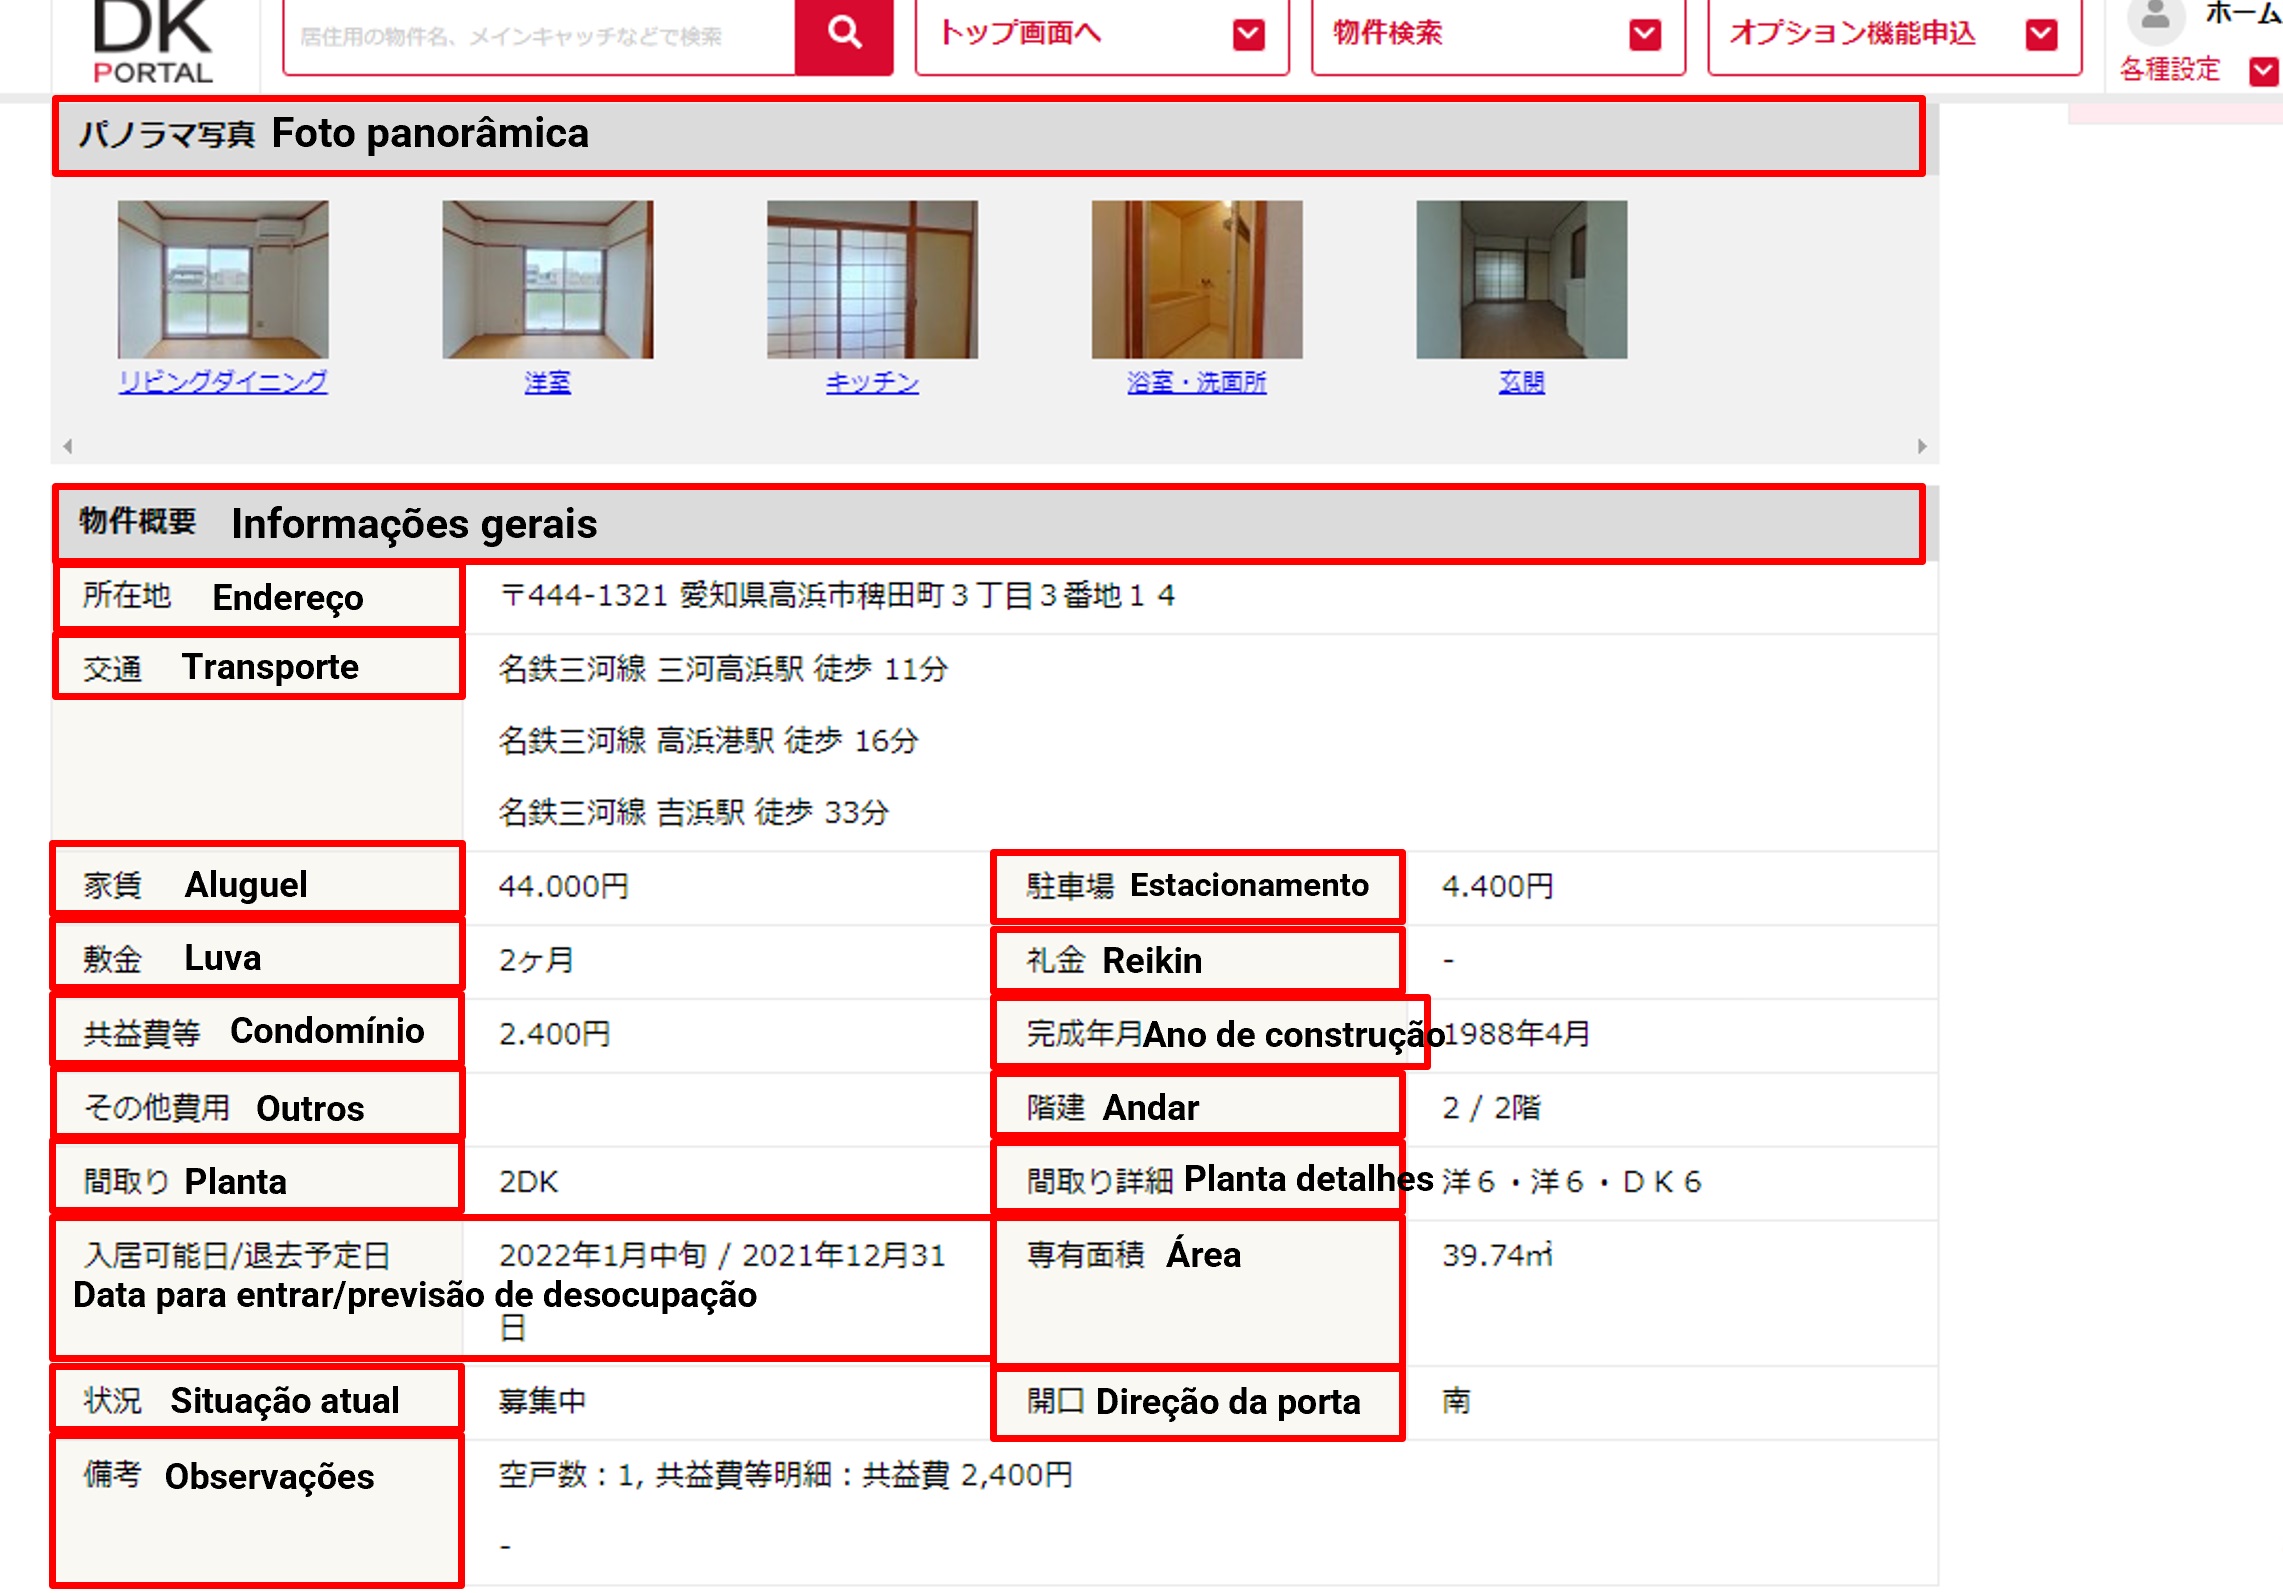Click the user avatar icon
Viewport: 2283px width, 1593px height.
[2154, 17]
